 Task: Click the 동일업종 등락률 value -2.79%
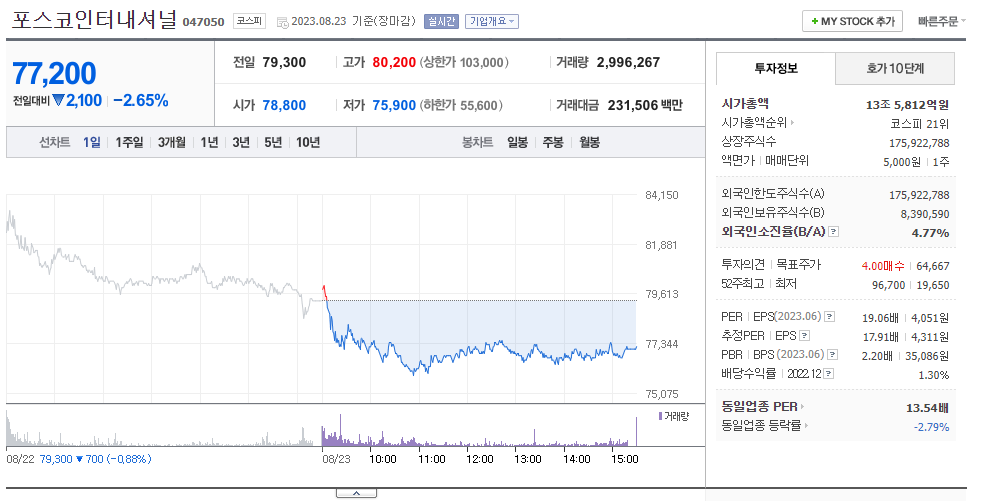932,427
